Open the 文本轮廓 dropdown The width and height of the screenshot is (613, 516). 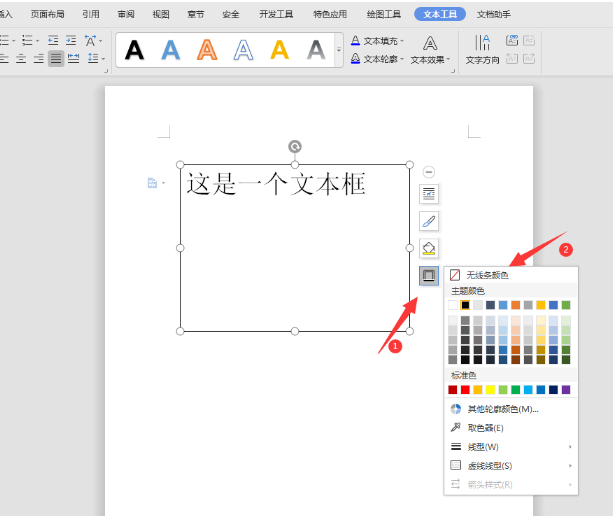coord(377,59)
